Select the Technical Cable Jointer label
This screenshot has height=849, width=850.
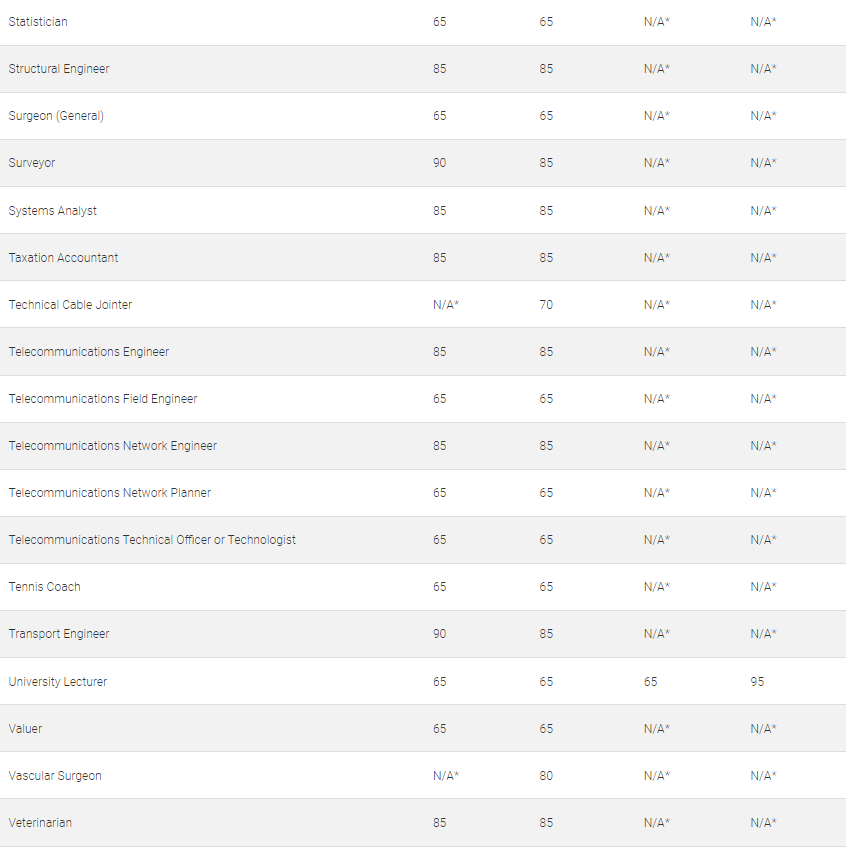70,305
